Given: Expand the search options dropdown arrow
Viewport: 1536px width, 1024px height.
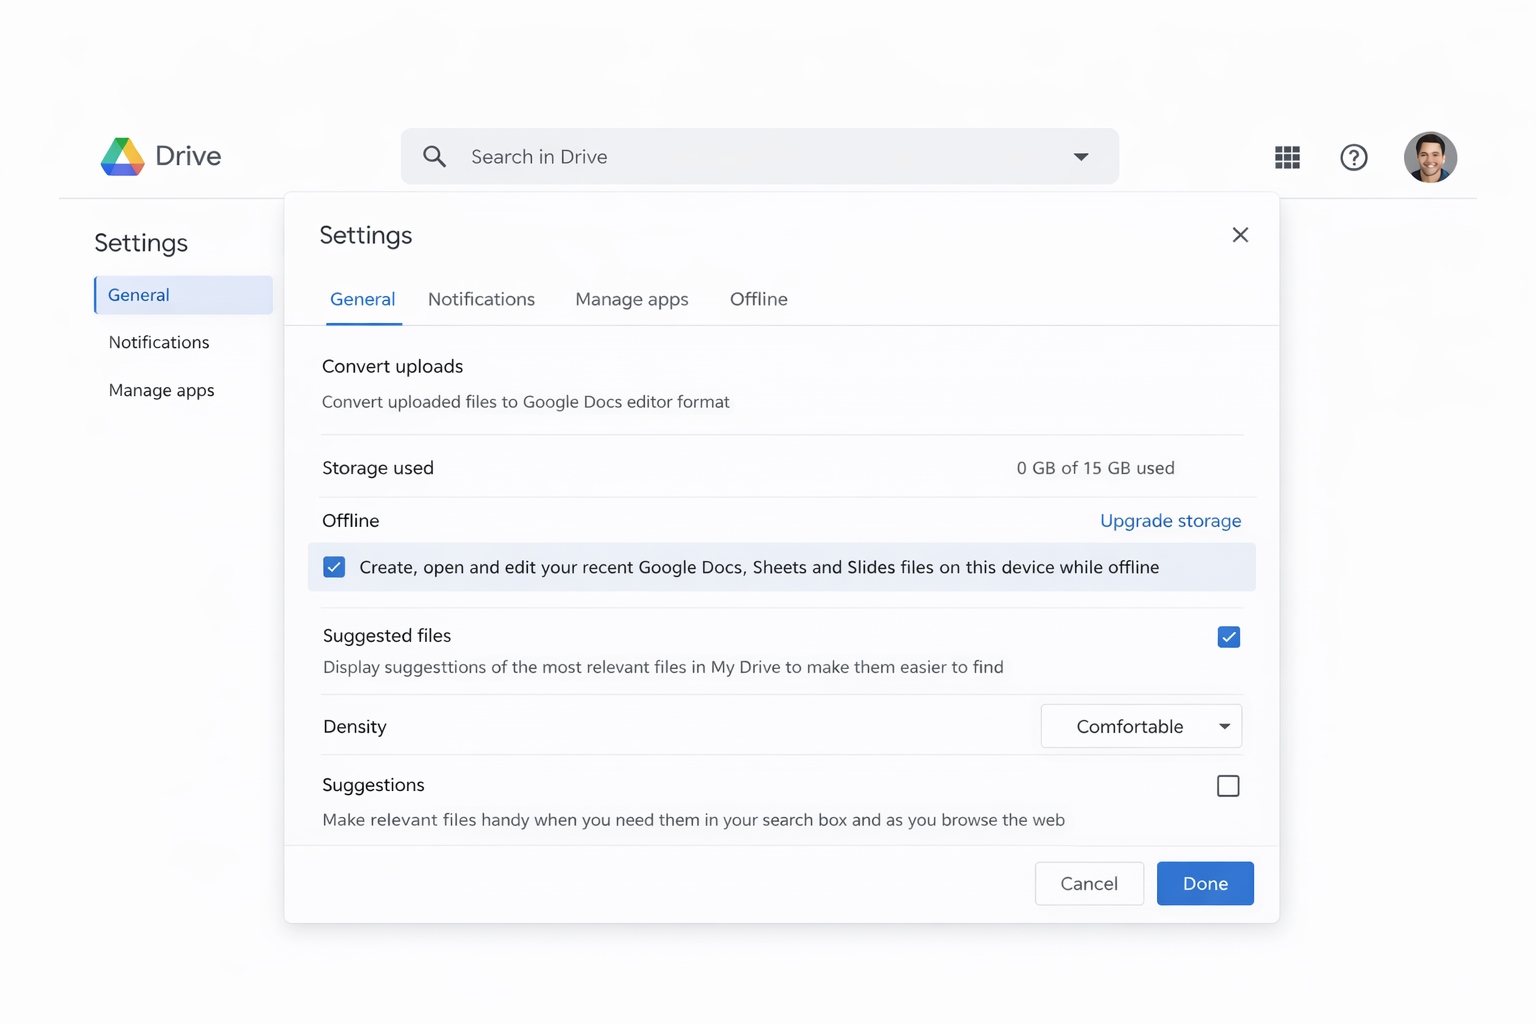Looking at the screenshot, I should pyautogui.click(x=1081, y=157).
